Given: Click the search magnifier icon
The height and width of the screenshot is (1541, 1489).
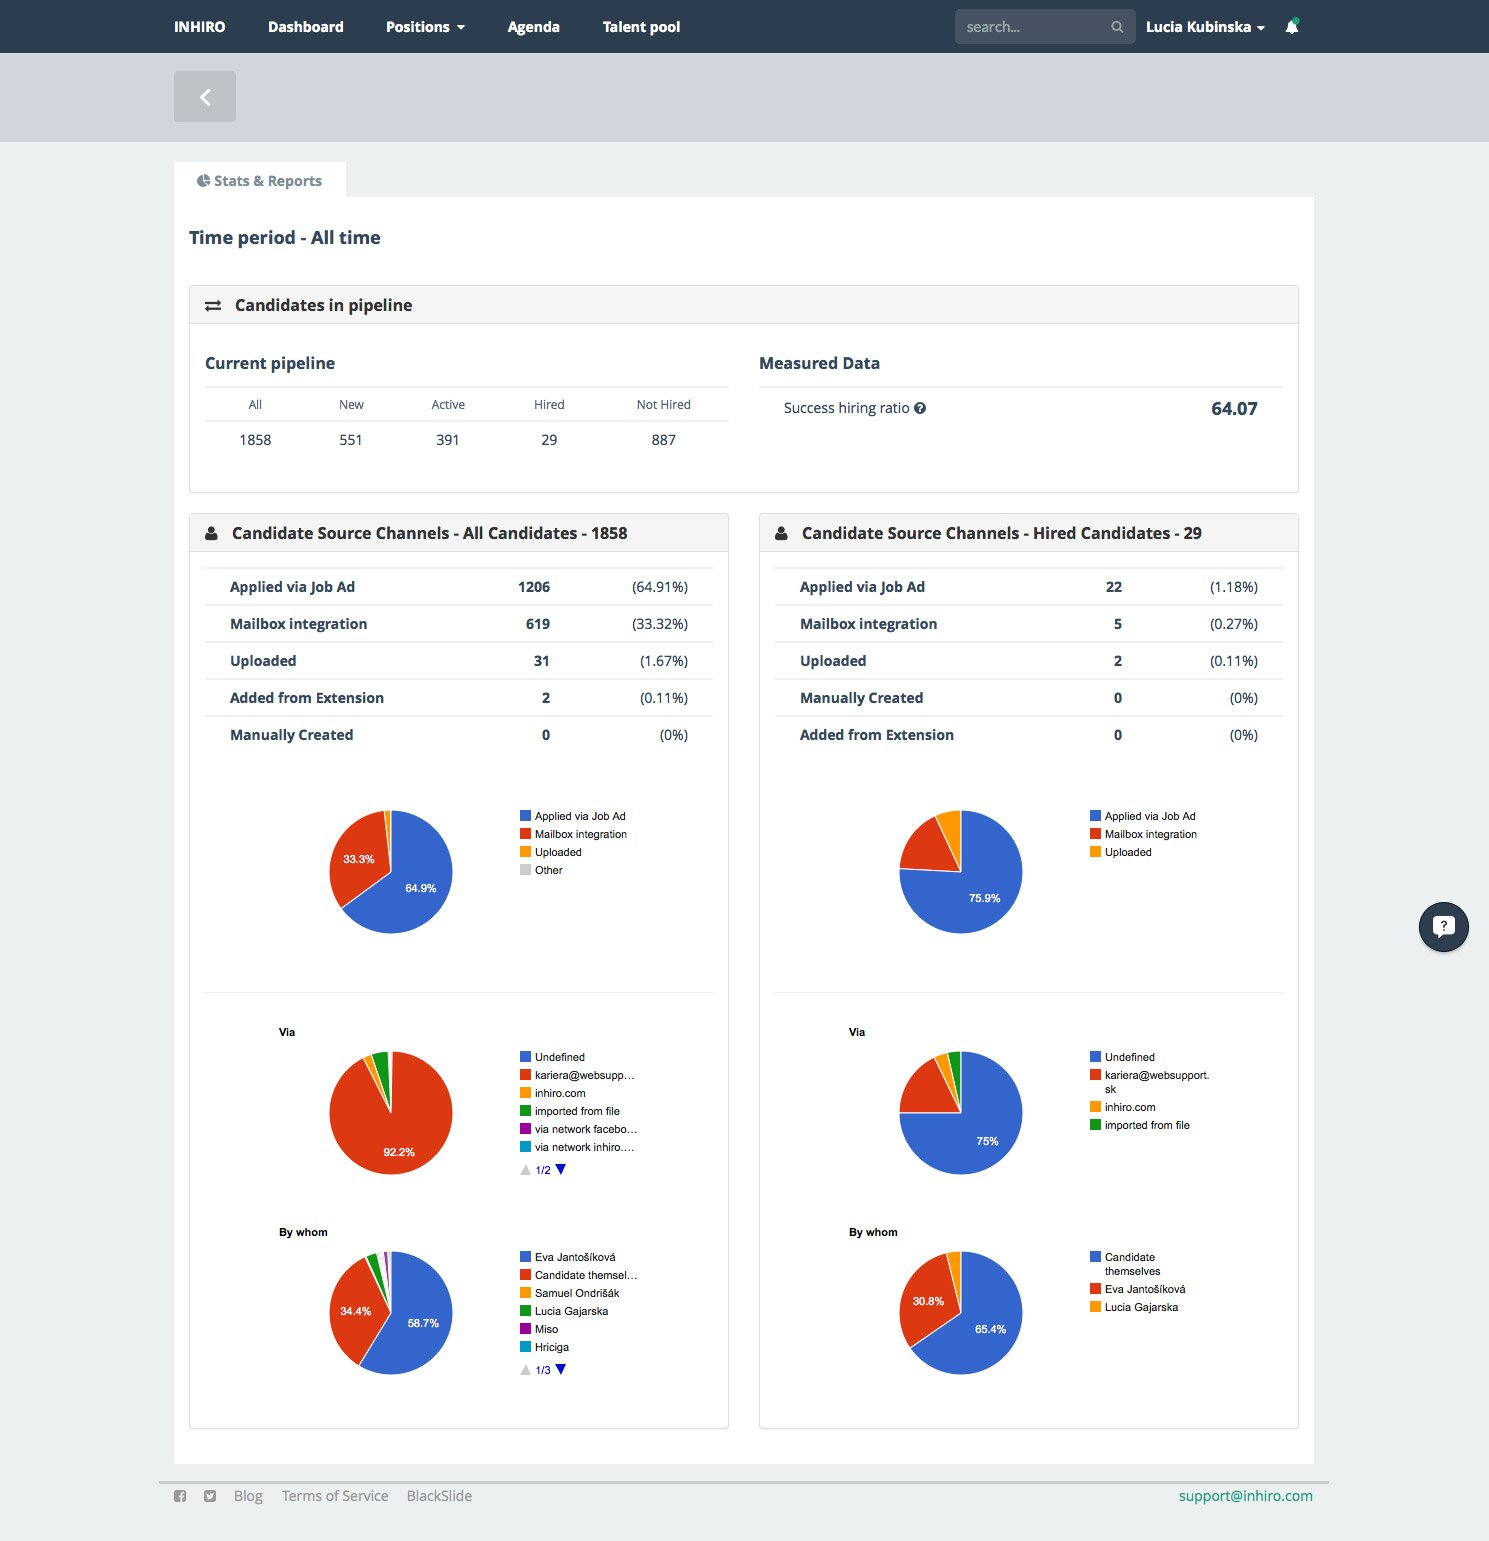Looking at the screenshot, I should 1117,27.
